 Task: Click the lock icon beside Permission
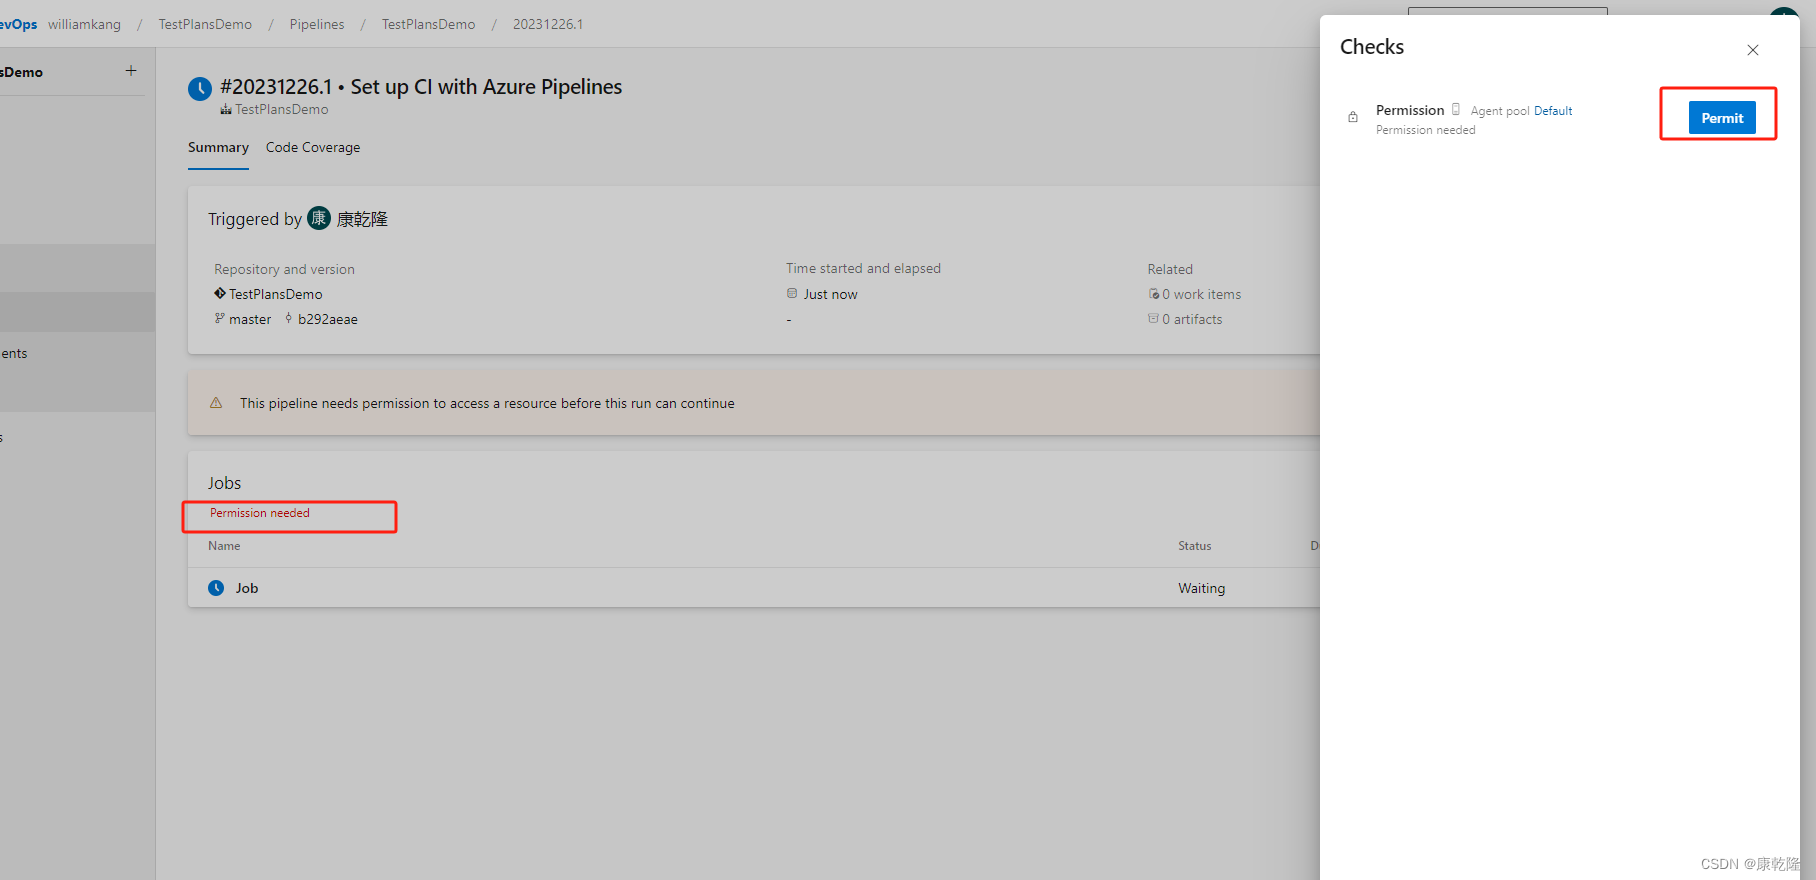1353,117
